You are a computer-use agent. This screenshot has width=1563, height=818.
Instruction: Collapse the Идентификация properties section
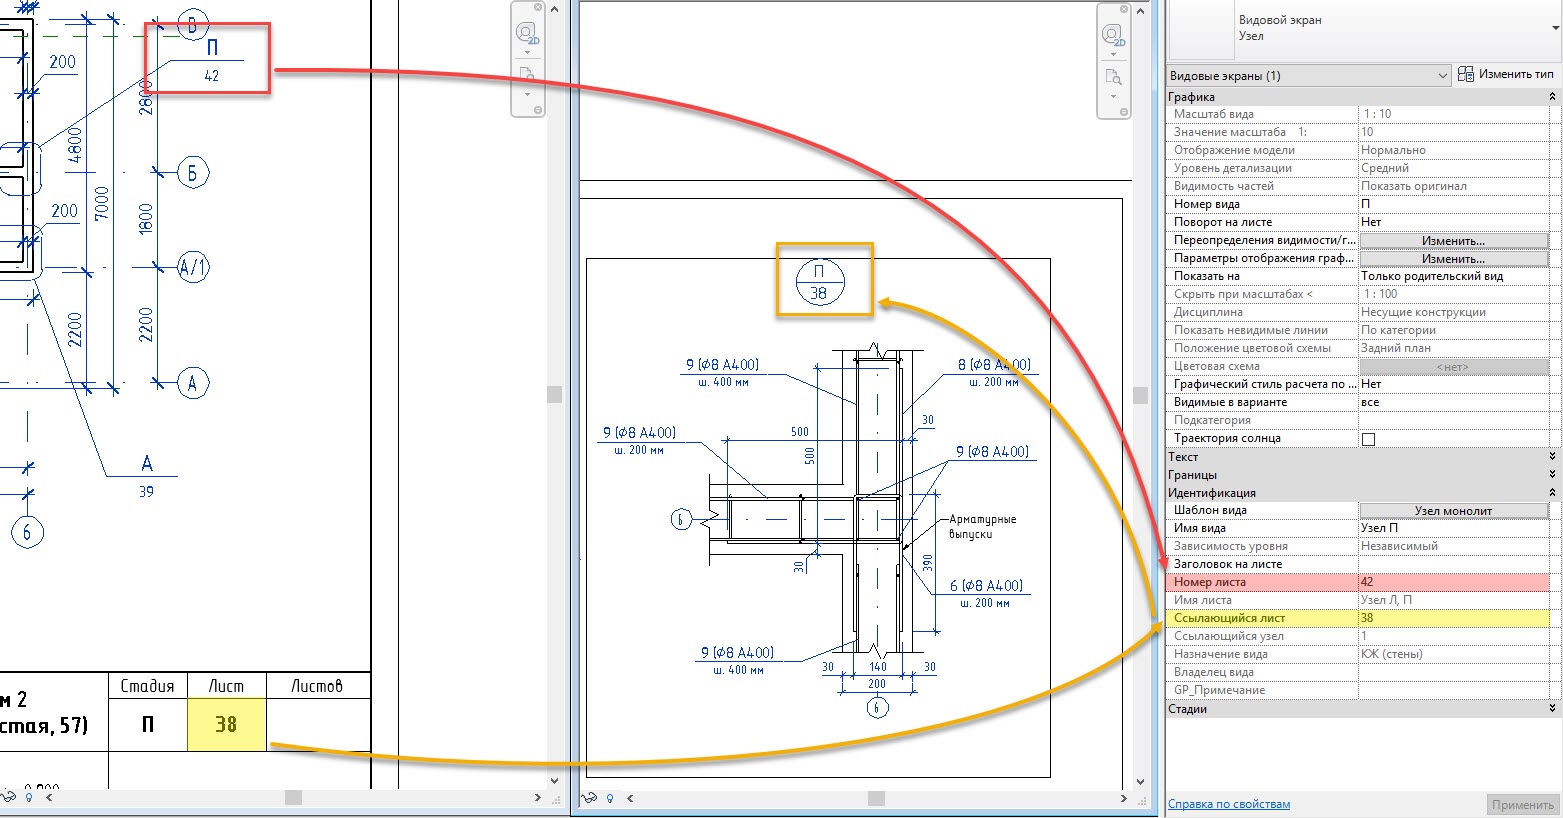pos(1552,493)
